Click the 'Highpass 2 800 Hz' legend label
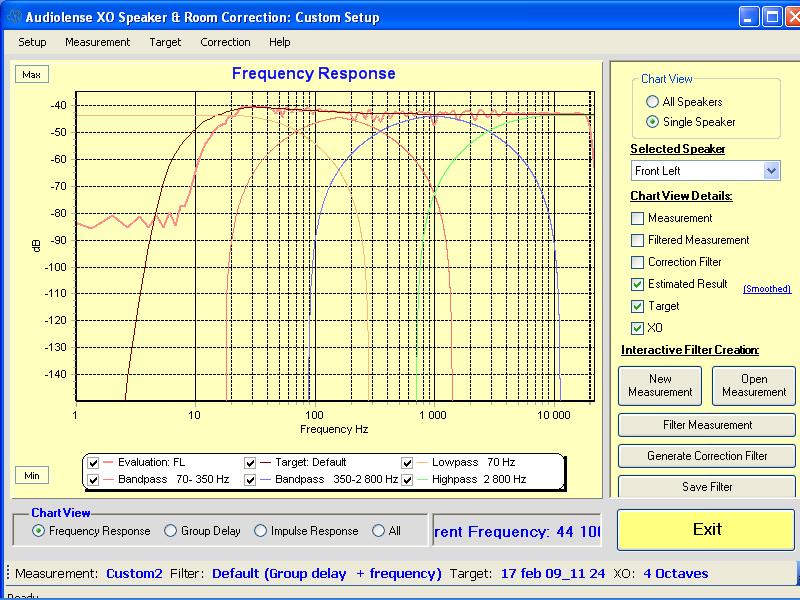The width and height of the screenshot is (800, 600). [x=479, y=479]
